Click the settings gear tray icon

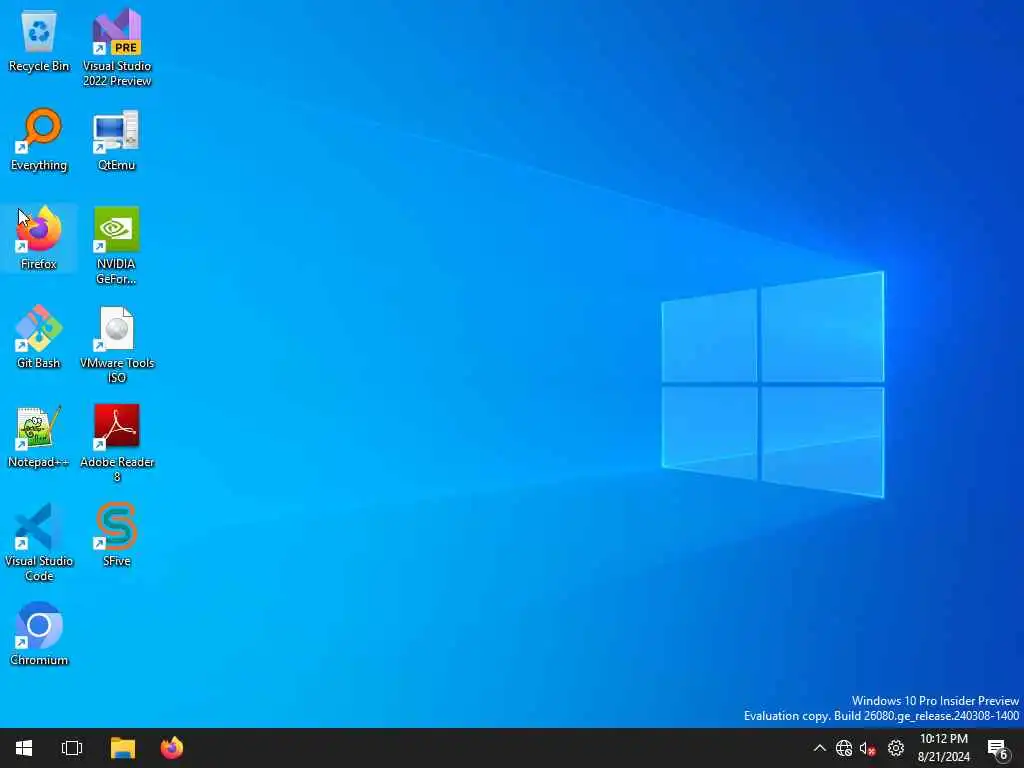pyautogui.click(x=895, y=748)
